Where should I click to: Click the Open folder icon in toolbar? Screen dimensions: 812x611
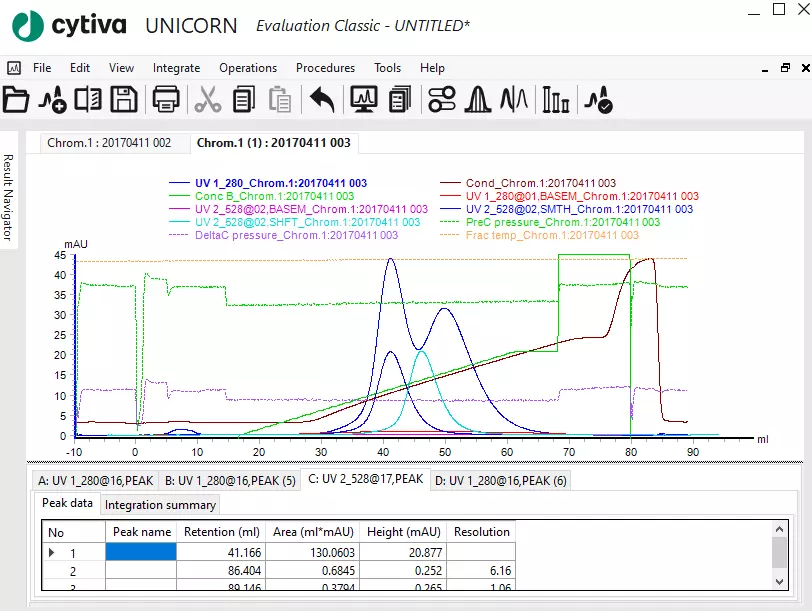[16, 99]
